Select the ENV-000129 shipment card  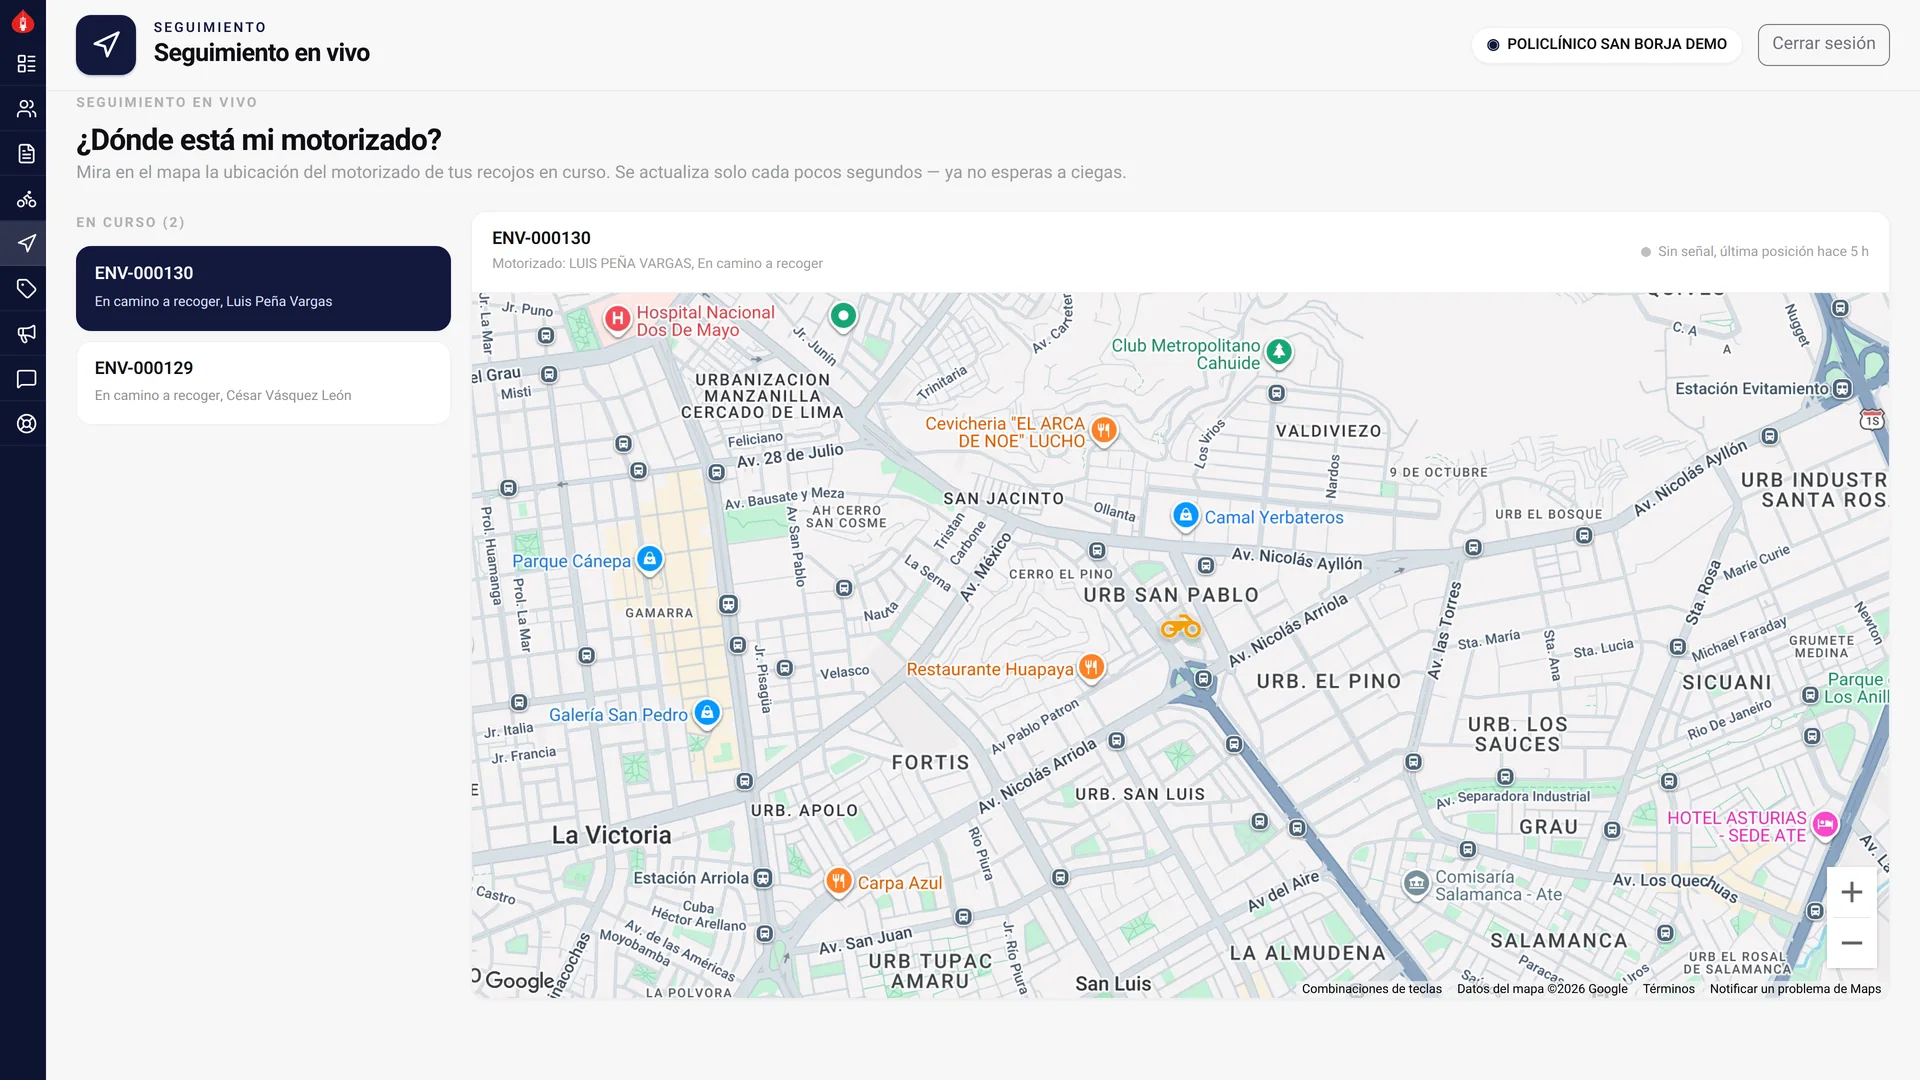[263, 383]
